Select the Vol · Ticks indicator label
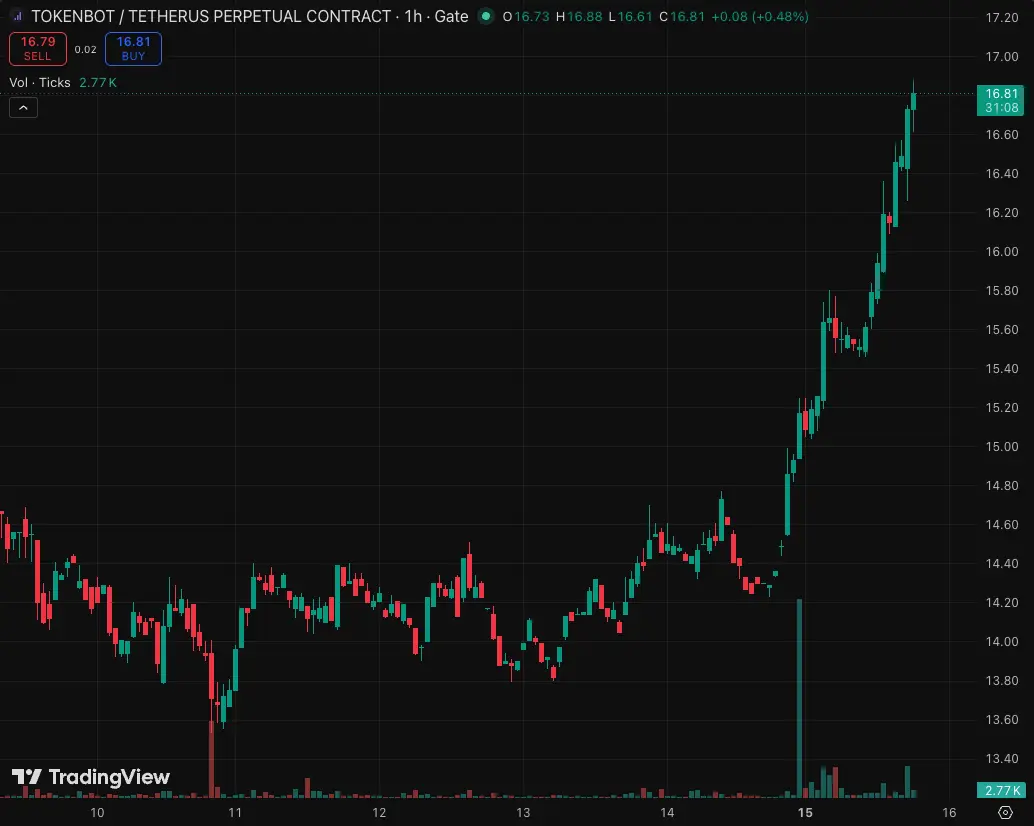 coord(40,82)
